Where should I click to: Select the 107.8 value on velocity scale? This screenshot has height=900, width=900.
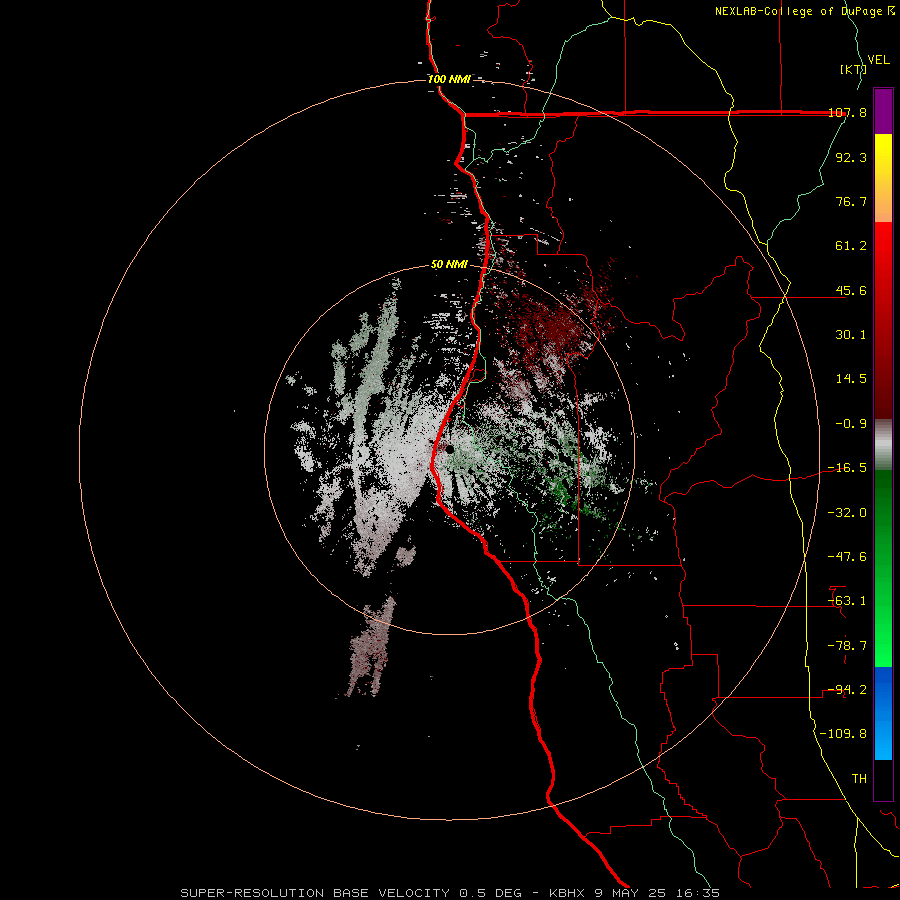(x=848, y=113)
